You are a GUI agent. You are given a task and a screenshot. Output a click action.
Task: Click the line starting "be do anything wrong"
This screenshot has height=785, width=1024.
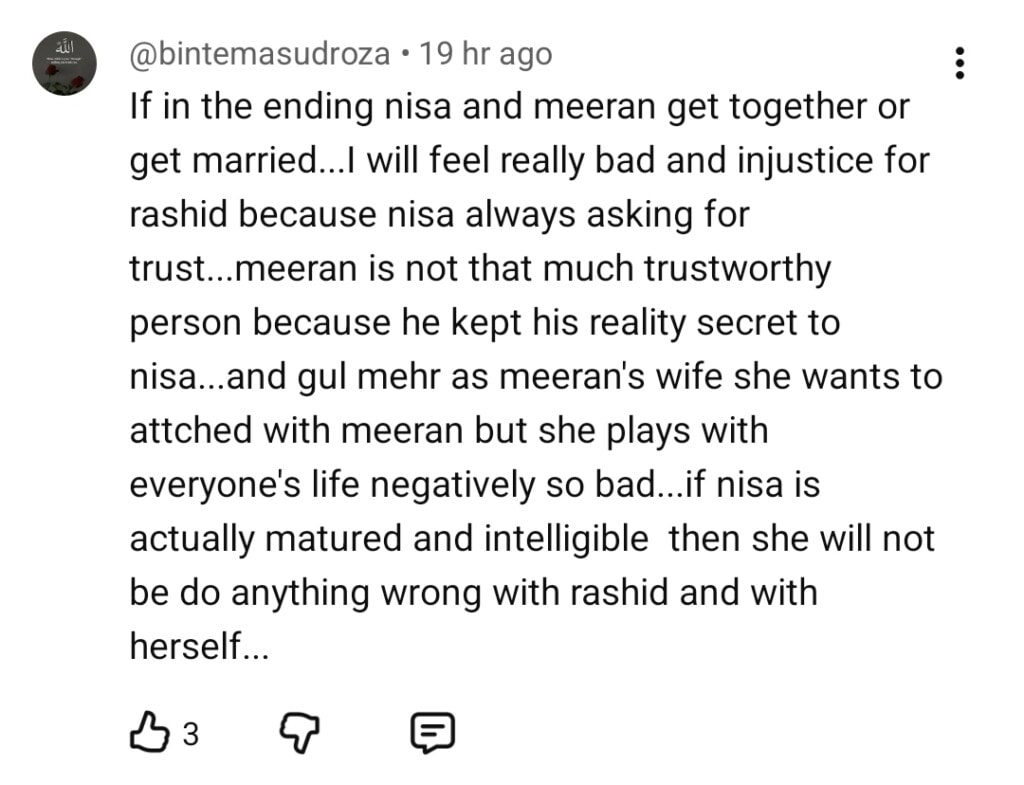(473, 593)
